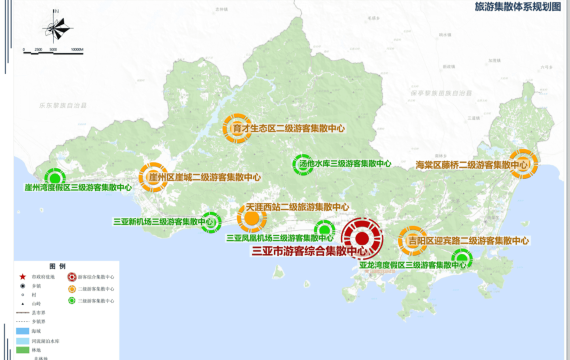Click the light blue river-lake legend swatch

[23, 341]
